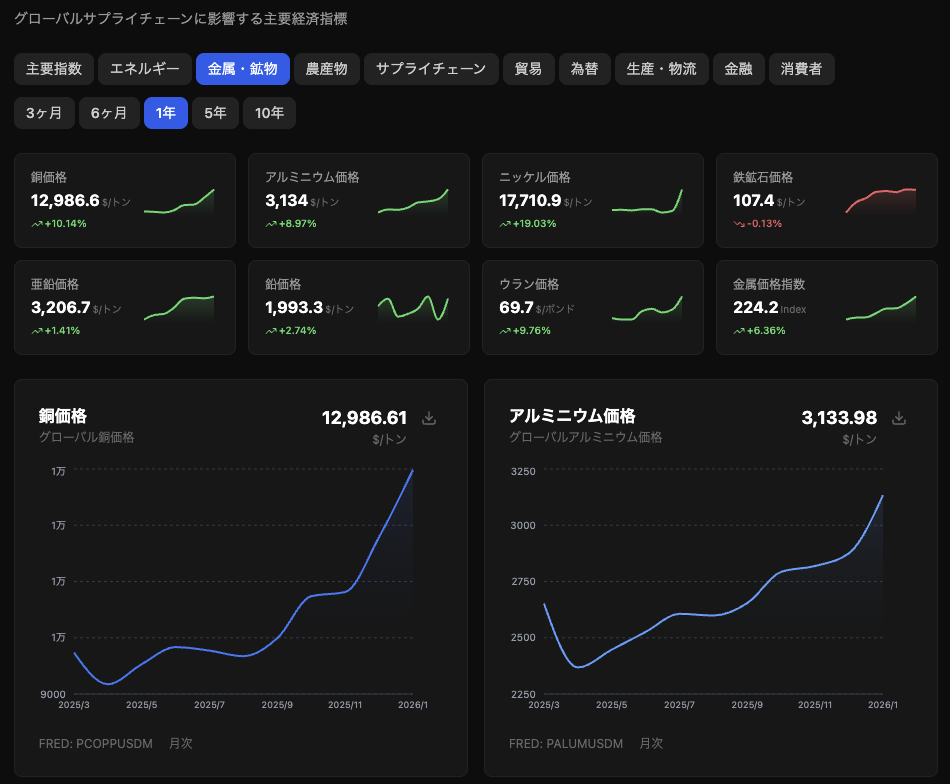
Task: Open the エネルギー category tab
Action: [145, 69]
